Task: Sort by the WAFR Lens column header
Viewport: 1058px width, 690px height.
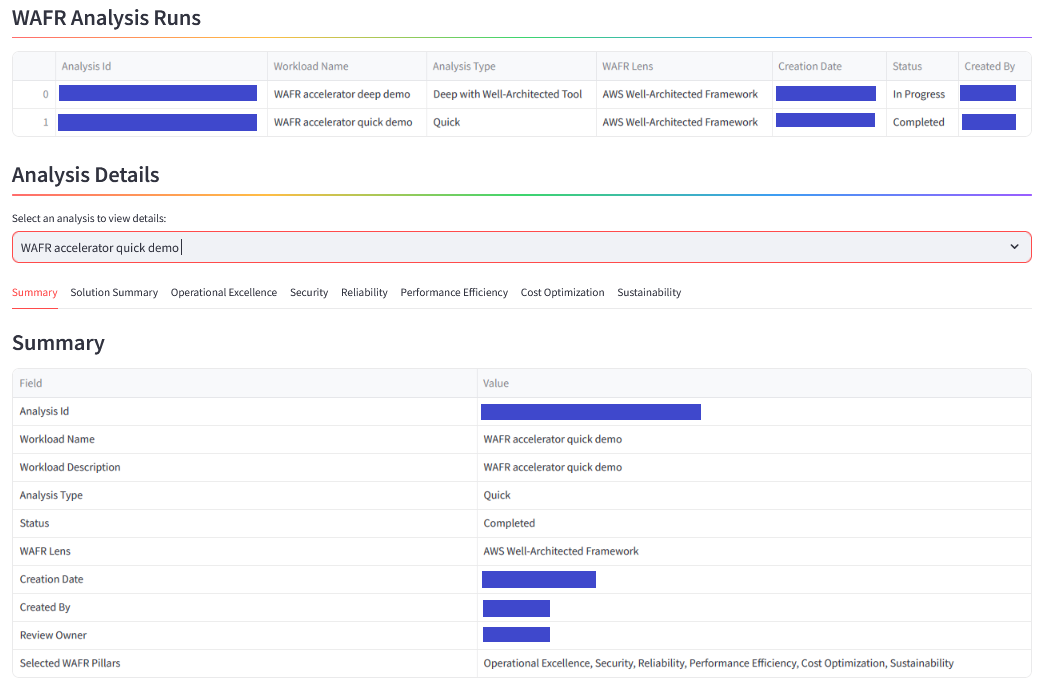Action: (684, 66)
